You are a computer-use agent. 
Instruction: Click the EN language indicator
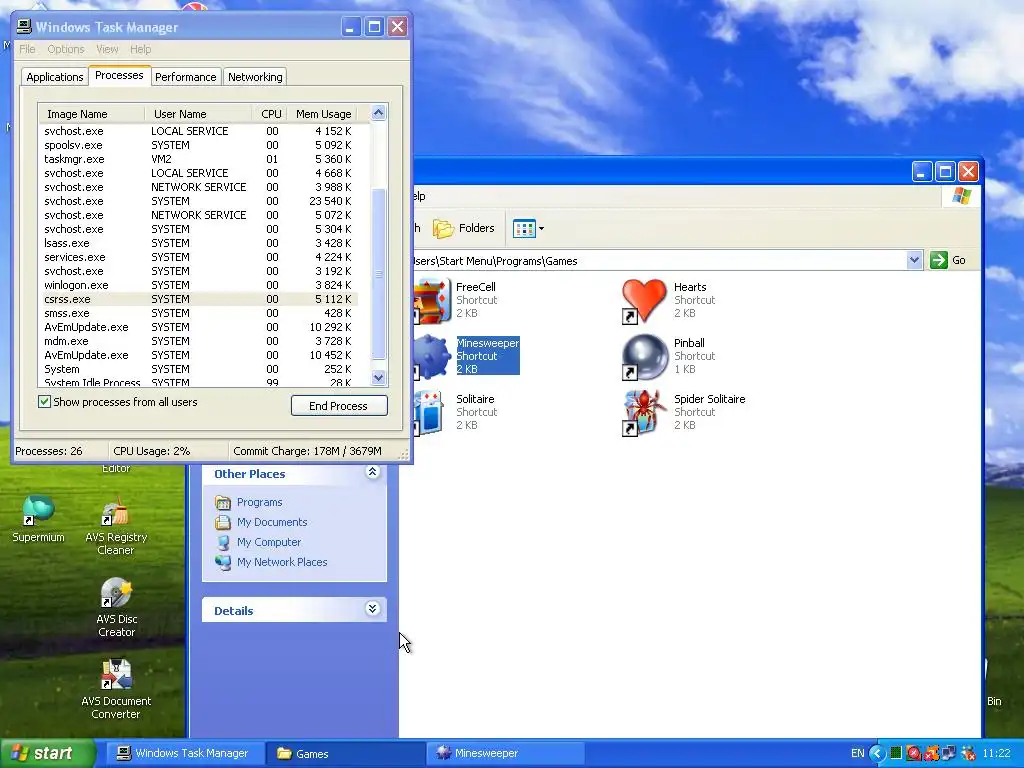pos(857,753)
